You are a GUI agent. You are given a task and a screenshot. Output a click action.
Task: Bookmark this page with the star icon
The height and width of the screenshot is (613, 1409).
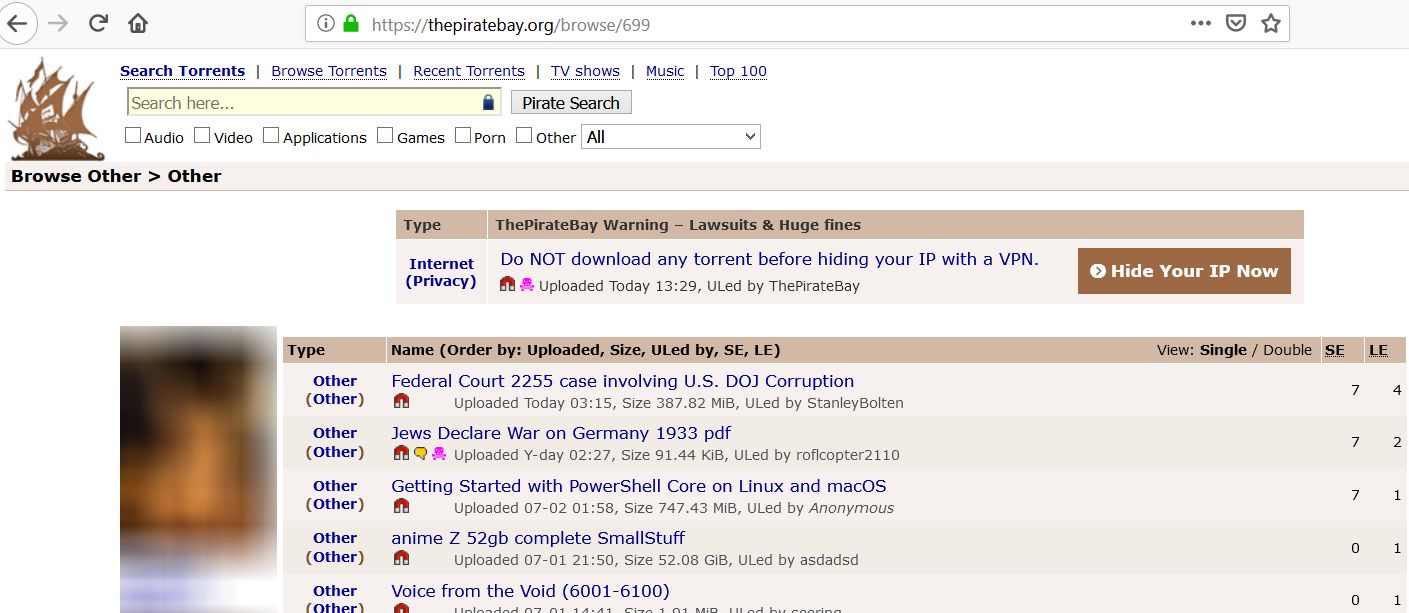pos(1271,23)
